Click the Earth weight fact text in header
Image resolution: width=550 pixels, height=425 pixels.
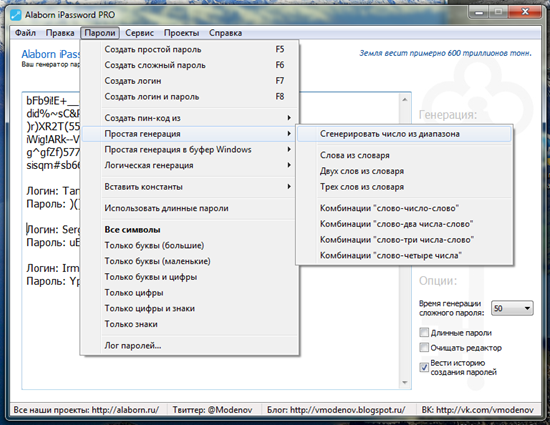pyautogui.click(x=445, y=53)
